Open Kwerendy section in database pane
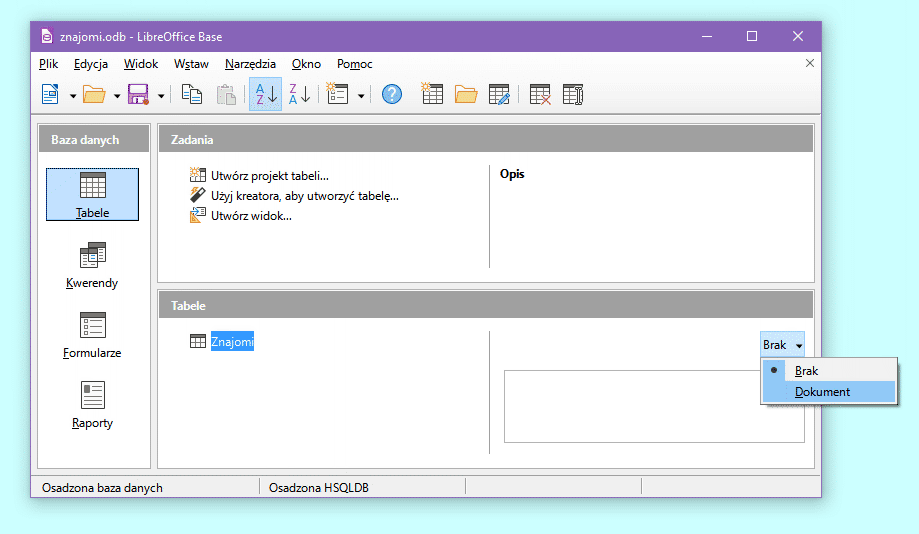Image resolution: width=919 pixels, height=534 pixels. [92, 265]
